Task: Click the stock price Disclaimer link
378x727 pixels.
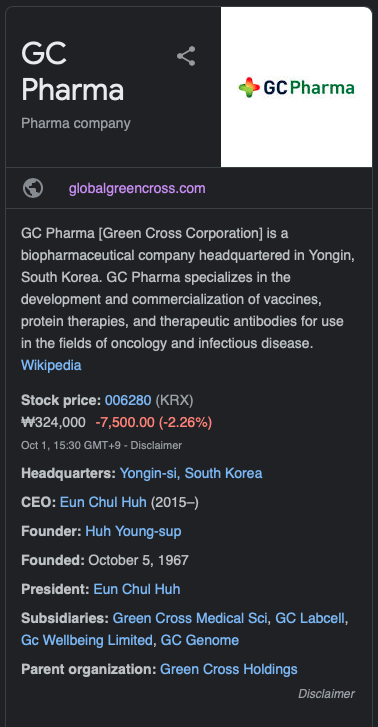Action: pos(156,446)
